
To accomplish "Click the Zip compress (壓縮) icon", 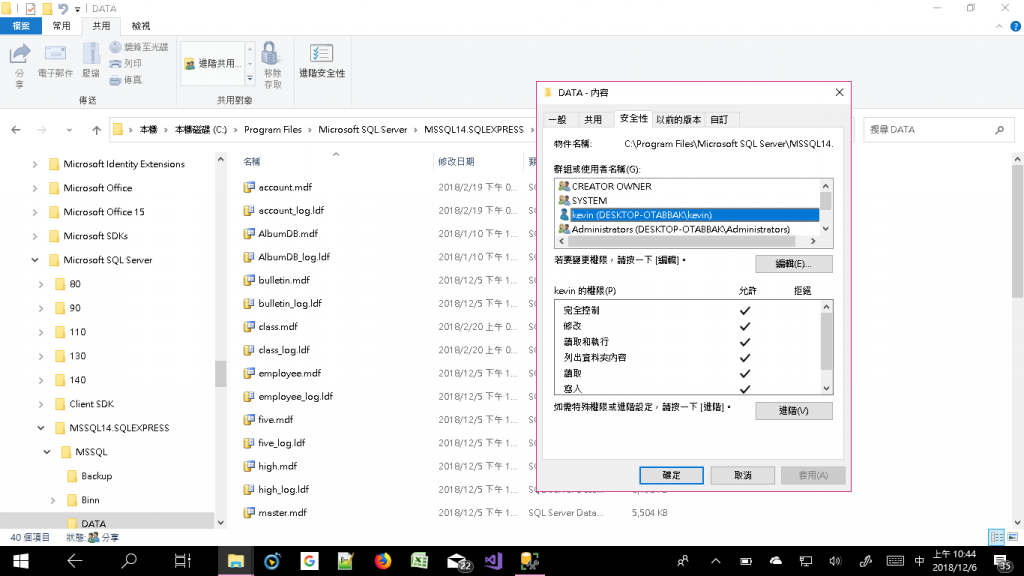I will (x=91, y=61).
